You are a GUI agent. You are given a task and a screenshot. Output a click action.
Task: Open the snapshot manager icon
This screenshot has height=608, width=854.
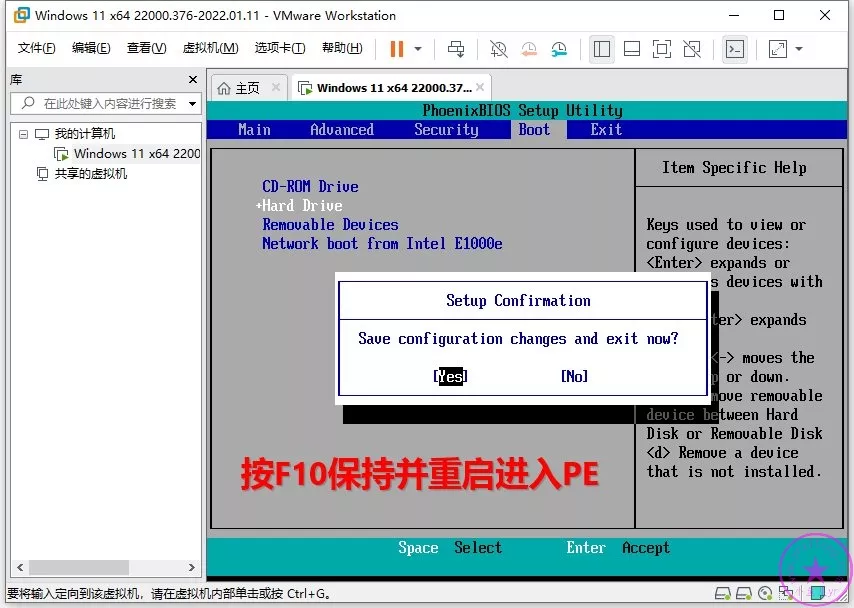pos(559,49)
